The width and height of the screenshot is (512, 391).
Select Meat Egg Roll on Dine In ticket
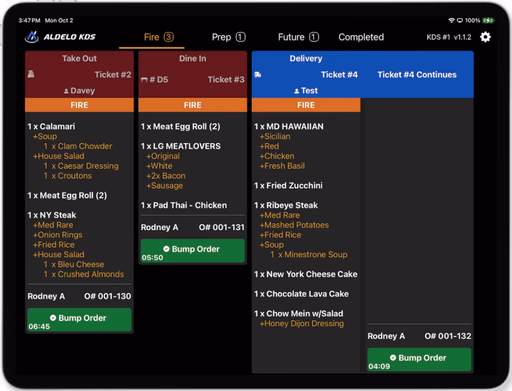pyautogui.click(x=181, y=127)
